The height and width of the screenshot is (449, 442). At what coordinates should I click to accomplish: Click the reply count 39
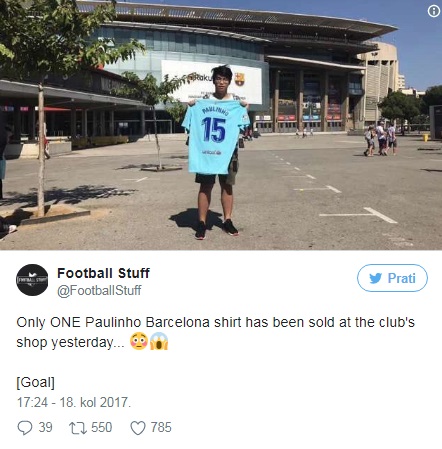[45, 428]
